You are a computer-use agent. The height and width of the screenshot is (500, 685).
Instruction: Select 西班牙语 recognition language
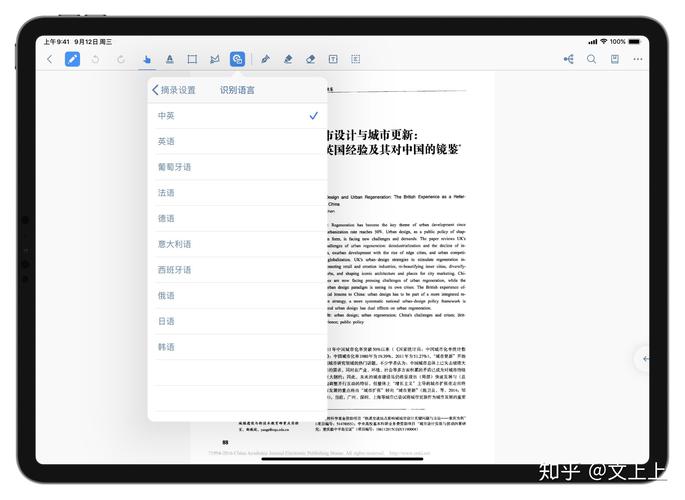click(x=238, y=270)
